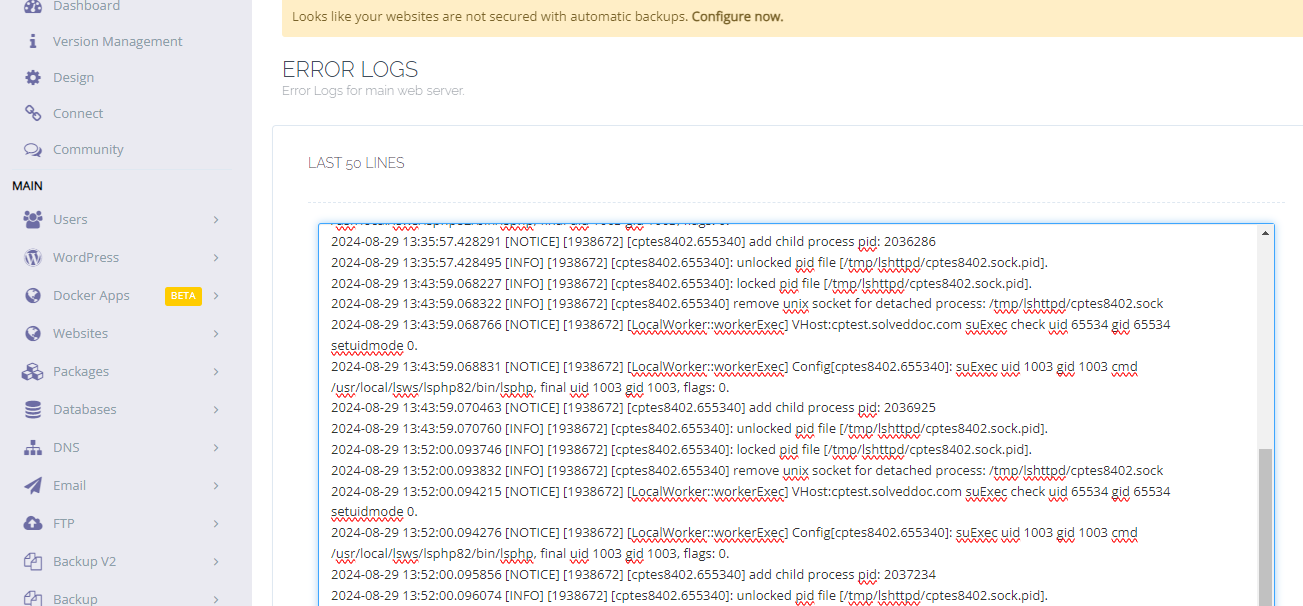This screenshot has height=606, width=1303.
Task: Click the FTP cloud upload icon
Action: [x=31, y=523]
